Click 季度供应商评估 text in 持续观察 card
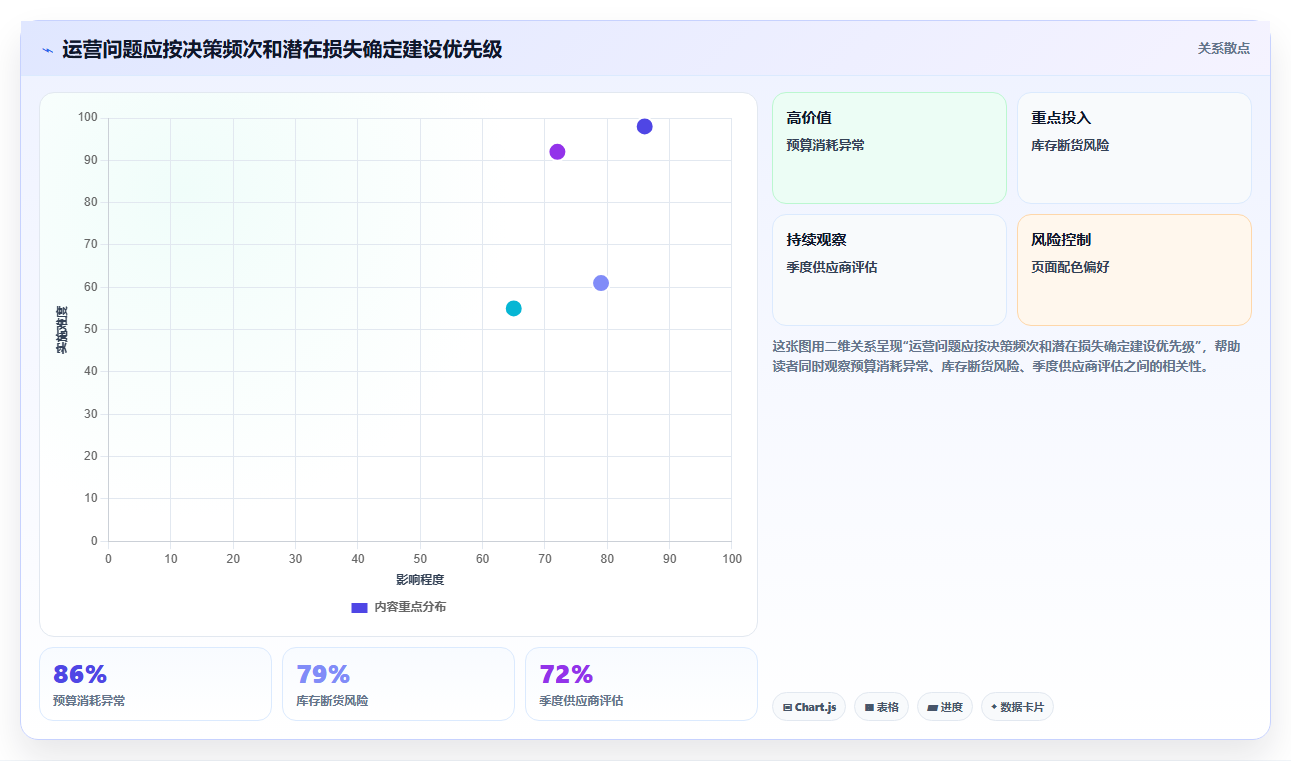 click(x=832, y=267)
